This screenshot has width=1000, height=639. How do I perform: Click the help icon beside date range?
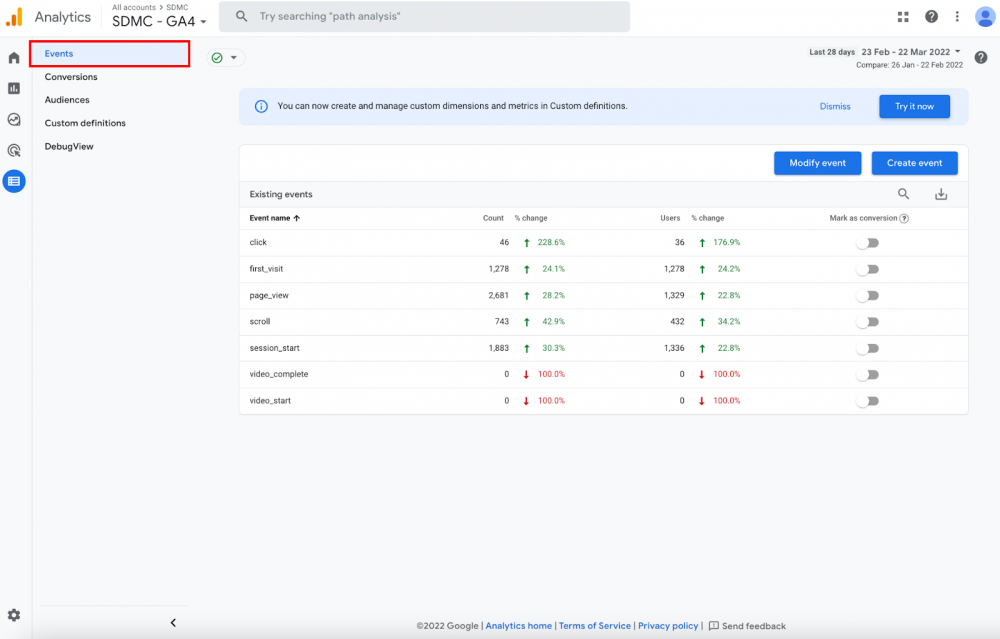click(x=981, y=57)
